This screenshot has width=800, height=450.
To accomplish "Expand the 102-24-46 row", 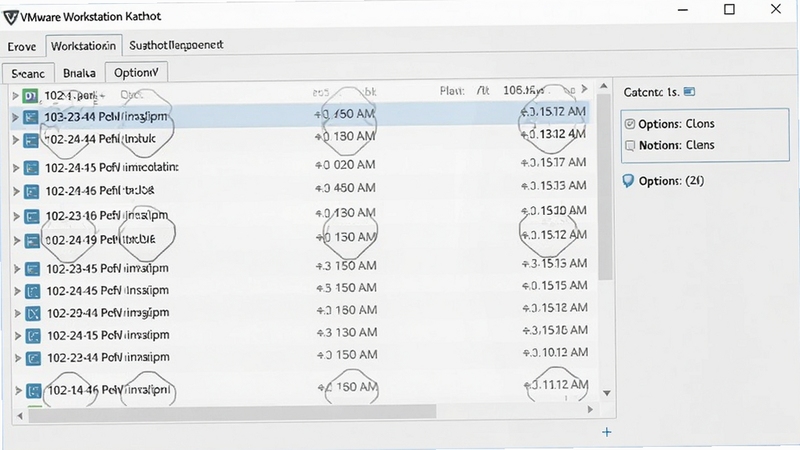I will point(16,191).
